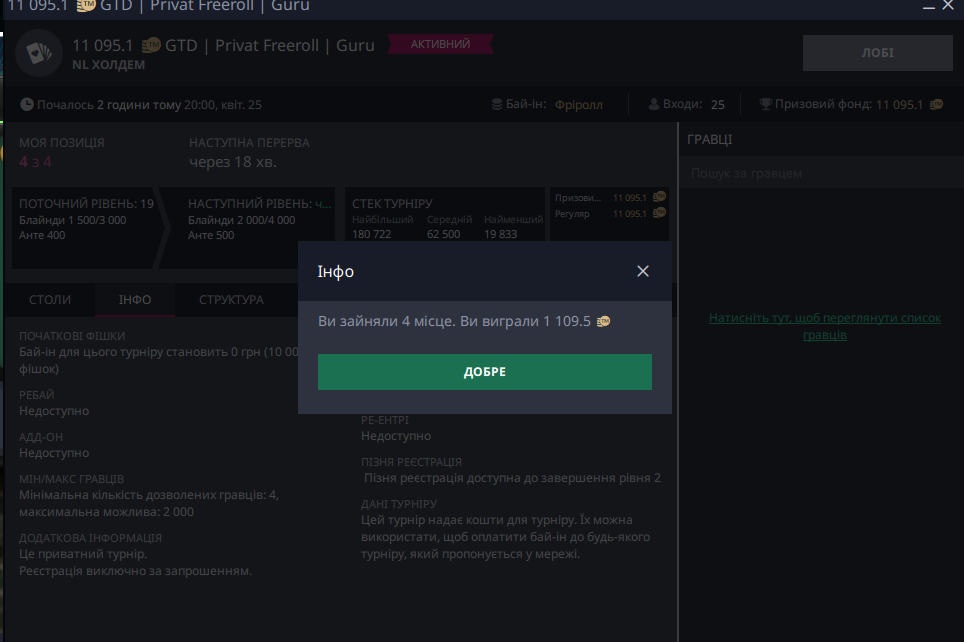Viewport: 964px width, 642px height.
Task: Switch to the СТОЛИ tab
Action: (50, 299)
